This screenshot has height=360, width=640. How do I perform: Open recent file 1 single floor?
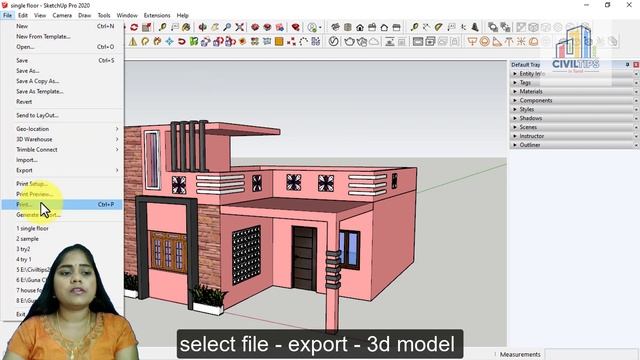pos(62,228)
